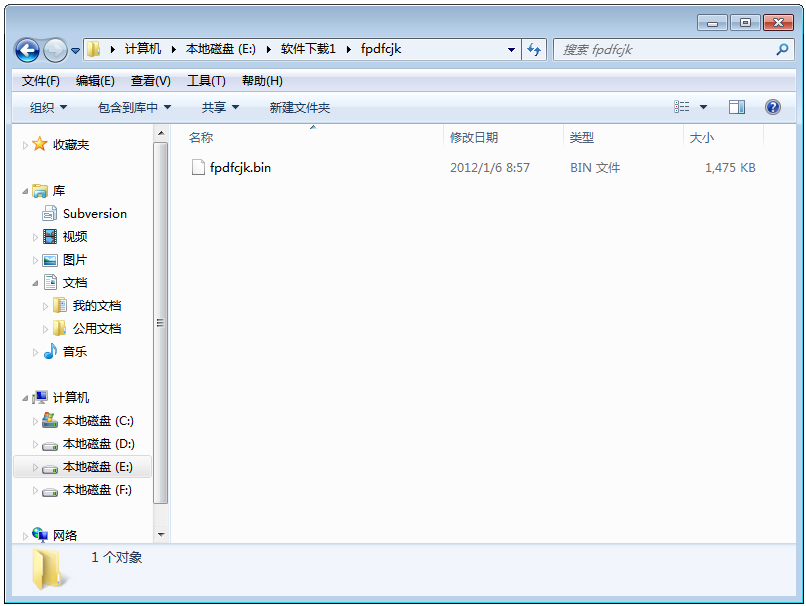Select 收藏夹 in the navigation pane
This screenshot has width=806, height=606.
tap(71, 145)
